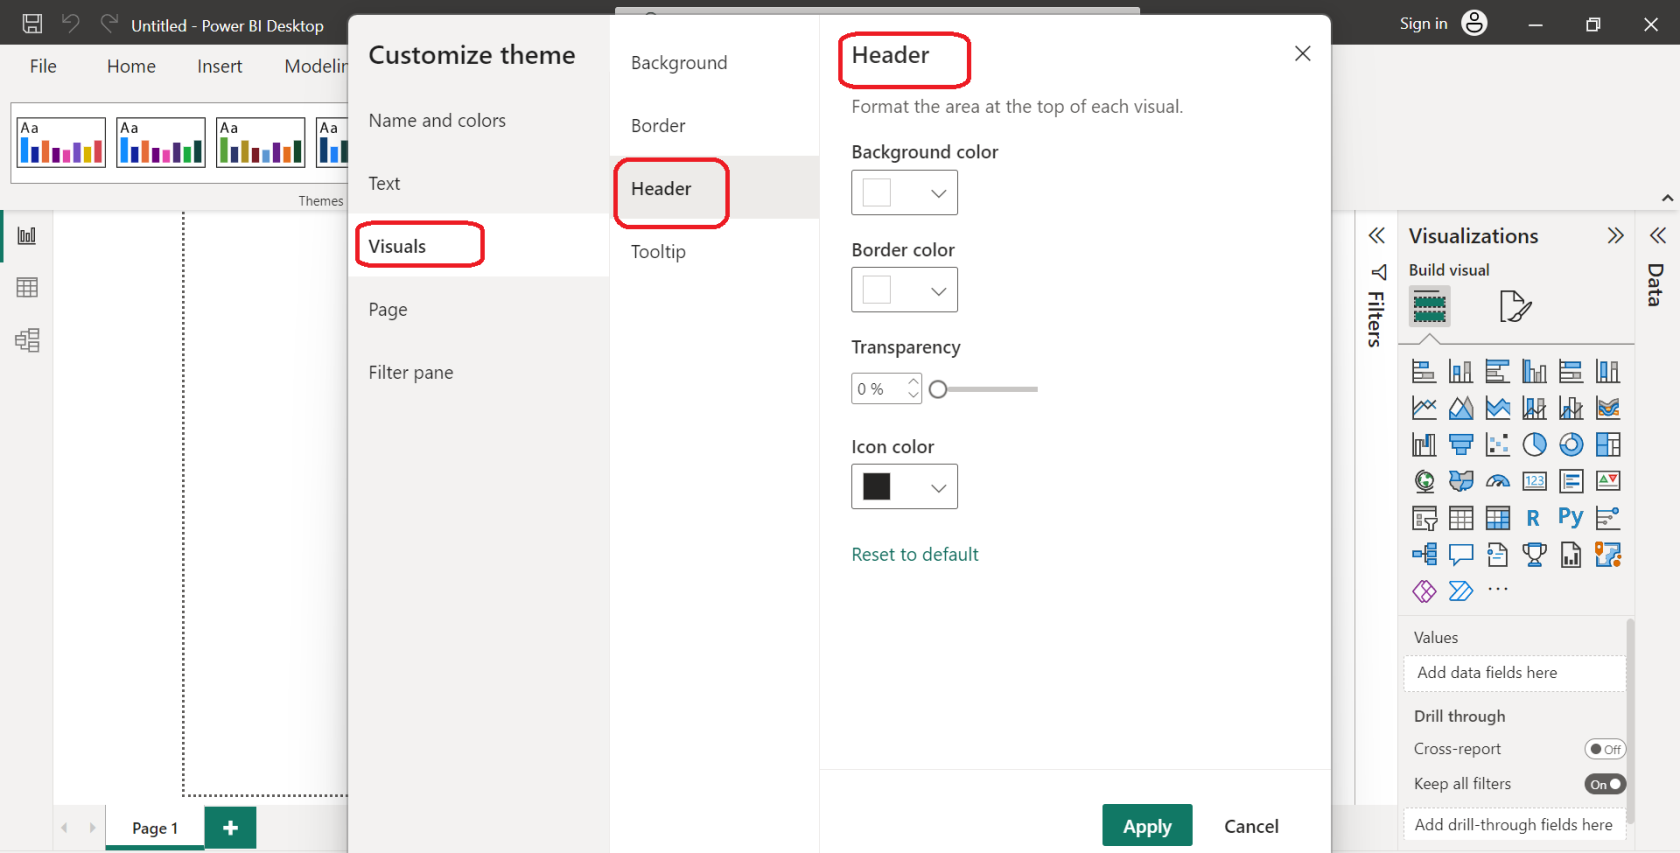The height and width of the screenshot is (853, 1680).
Task: Select the Page theme section
Action: pos(478,309)
